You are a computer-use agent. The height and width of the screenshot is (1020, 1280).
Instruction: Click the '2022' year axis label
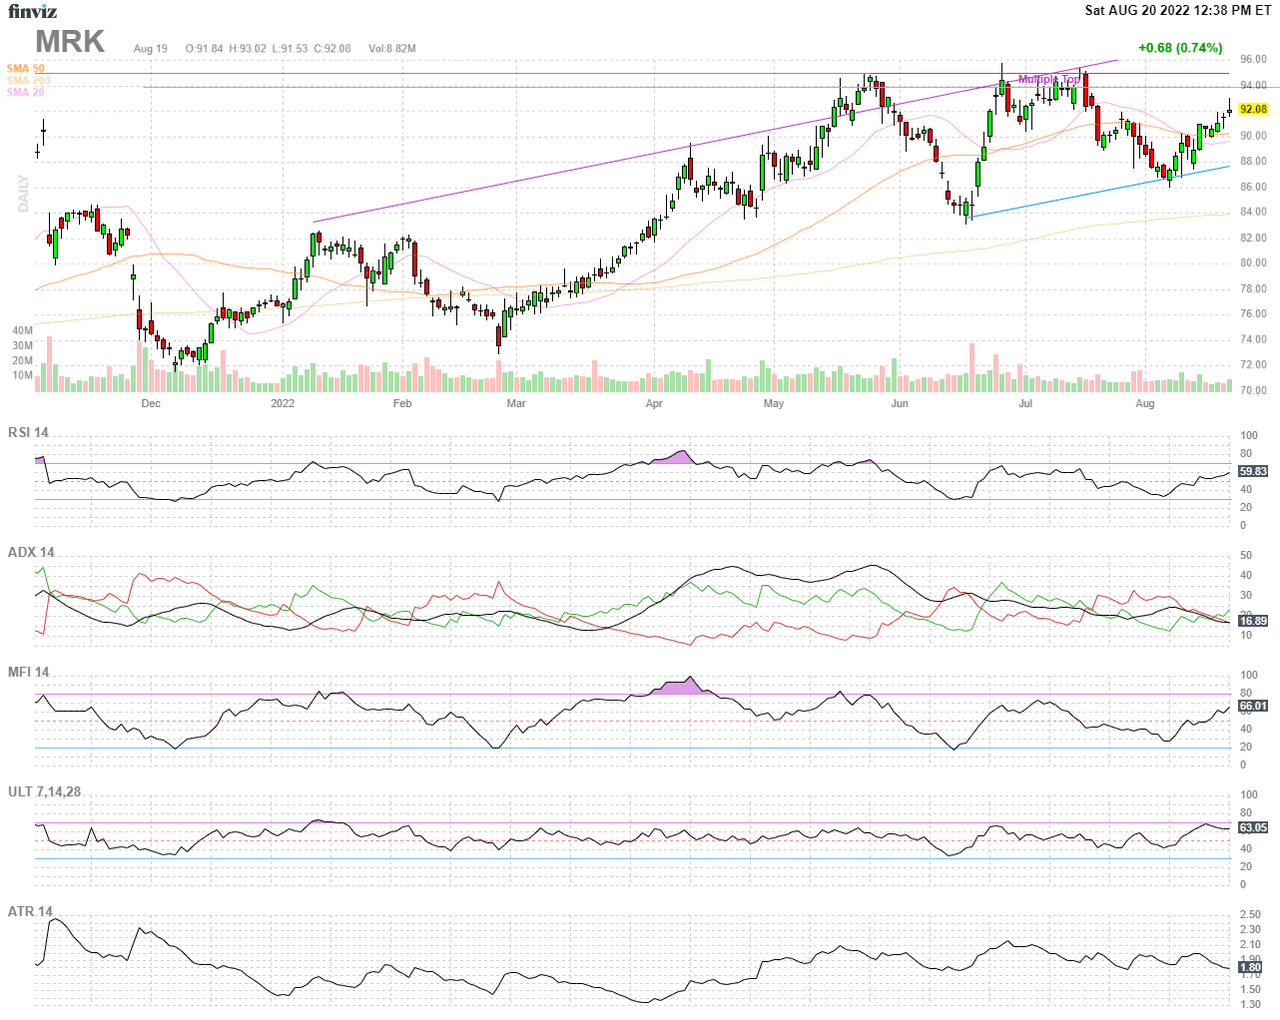tap(283, 404)
